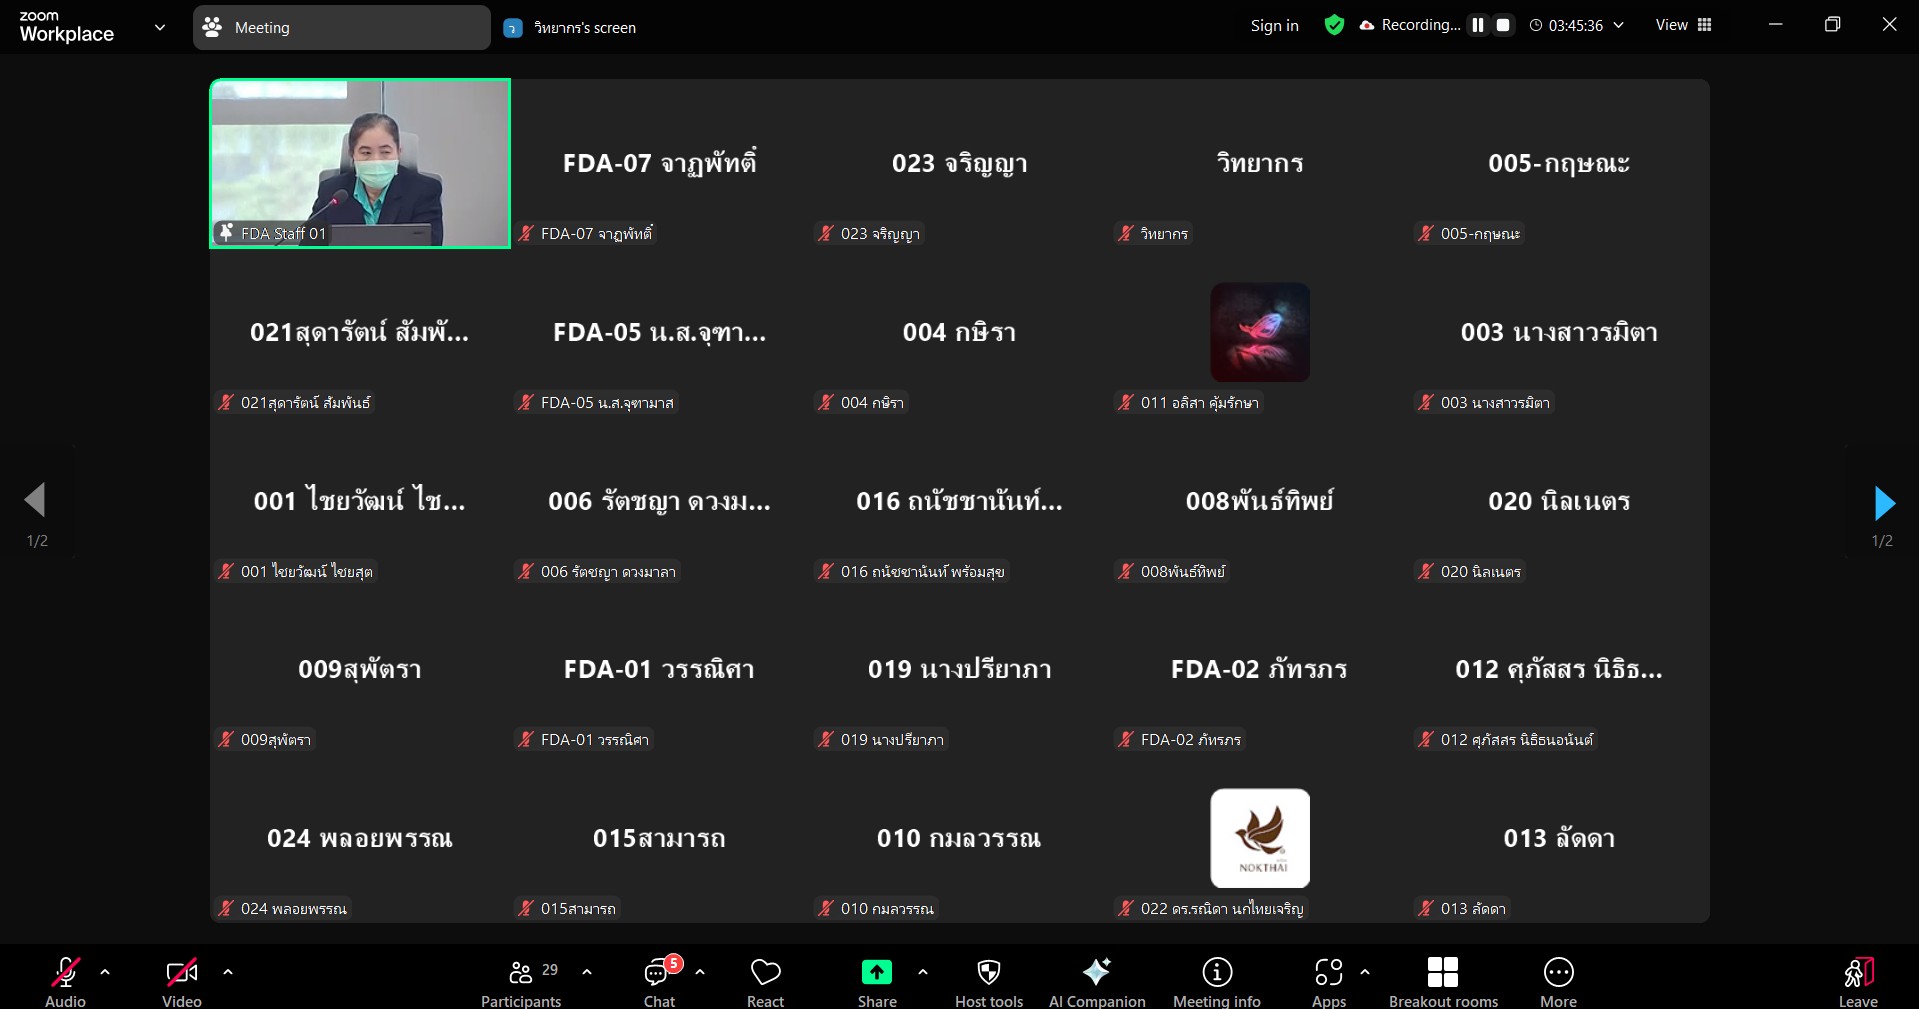Open the More options menu
Image resolution: width=1919 pixels, height=1009 pixels.
1559,980
